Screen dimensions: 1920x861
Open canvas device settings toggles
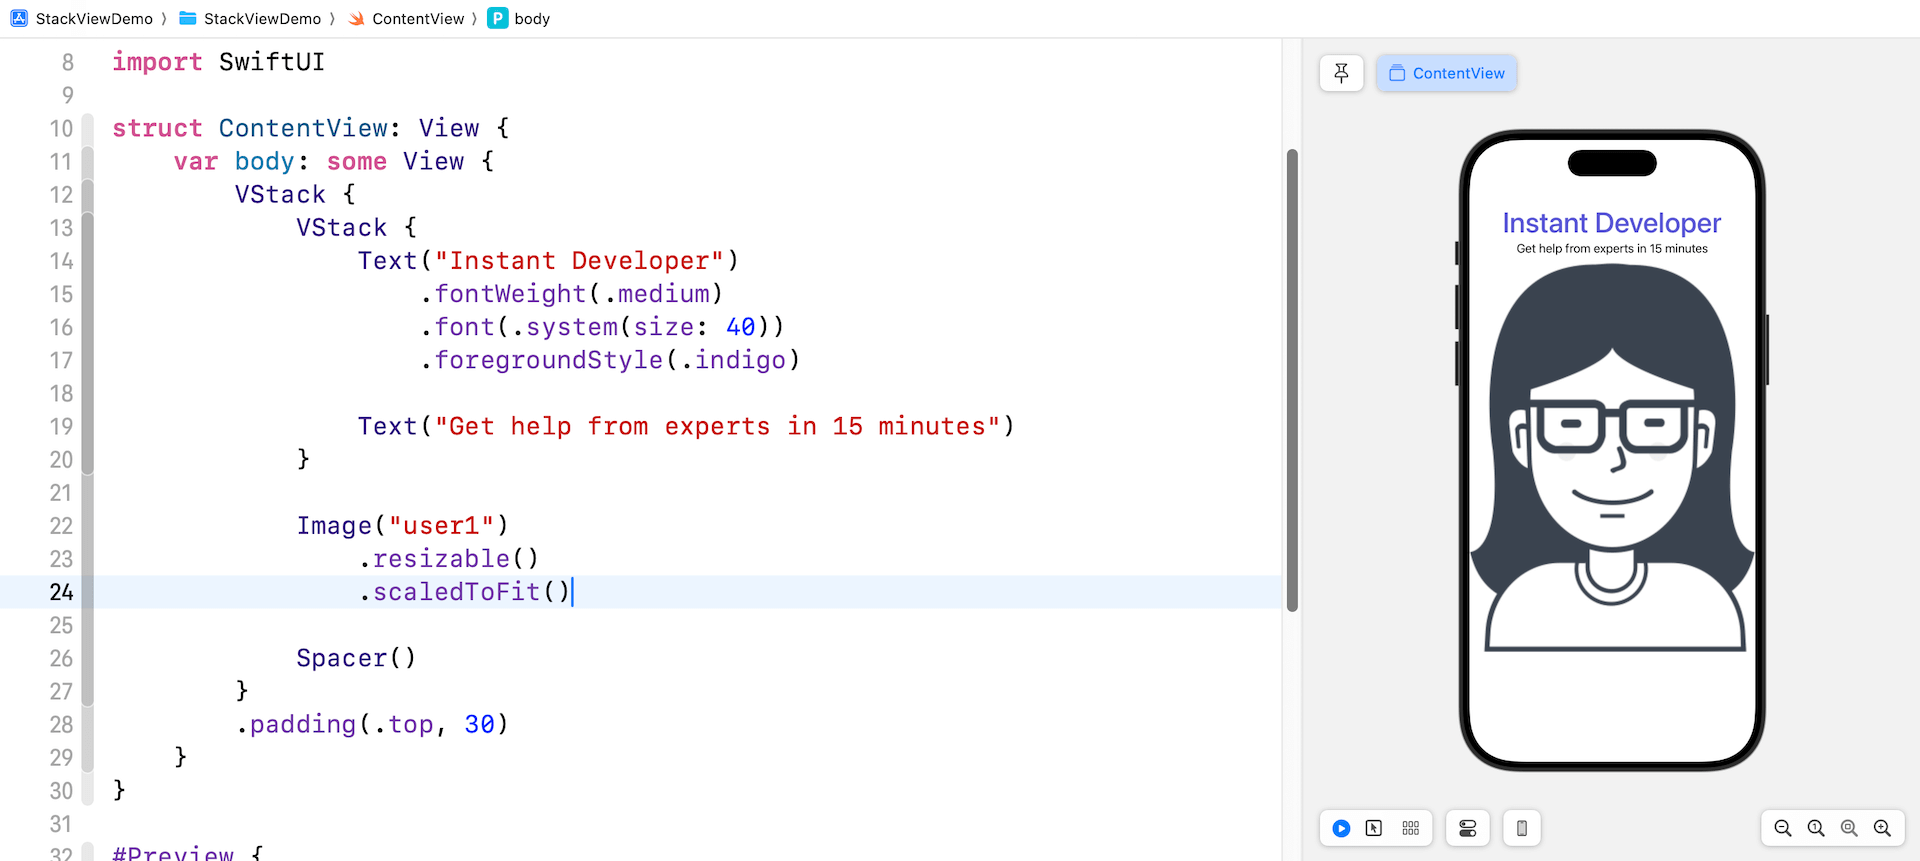1467,828
